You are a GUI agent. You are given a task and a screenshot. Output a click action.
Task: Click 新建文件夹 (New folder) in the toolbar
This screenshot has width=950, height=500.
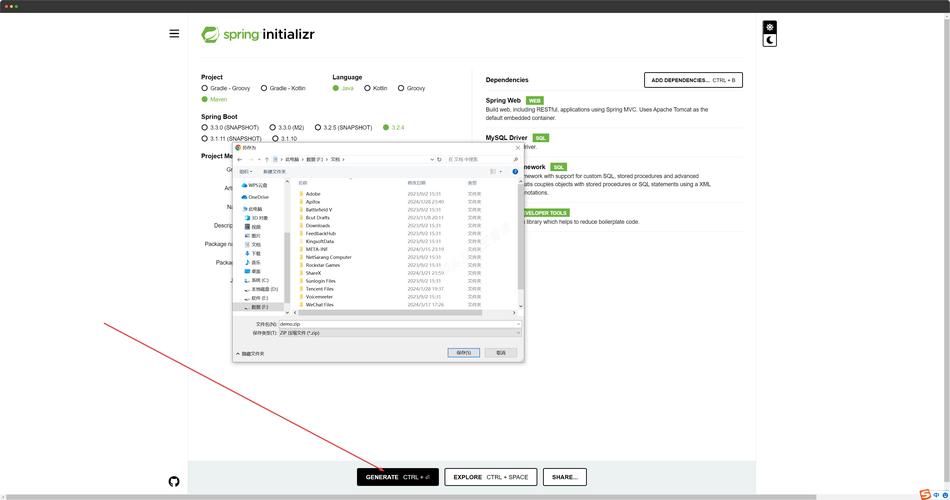pos(274,172)
